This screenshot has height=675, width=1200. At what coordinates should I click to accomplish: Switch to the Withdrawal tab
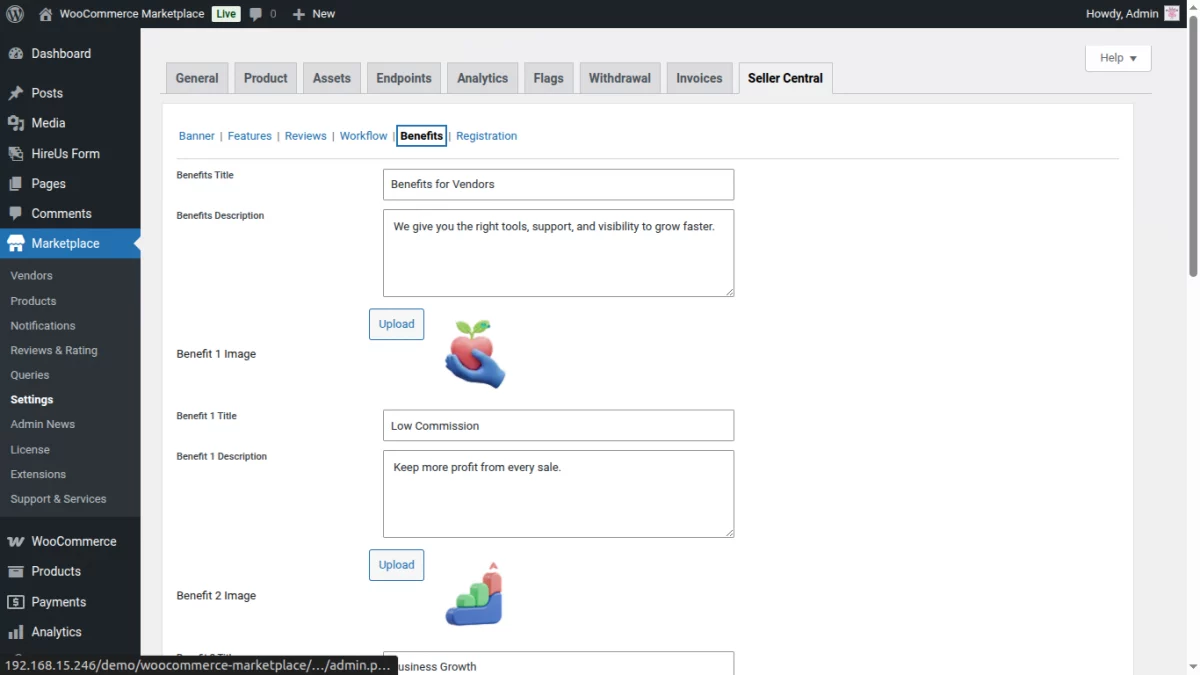click(x=619, y=78)
